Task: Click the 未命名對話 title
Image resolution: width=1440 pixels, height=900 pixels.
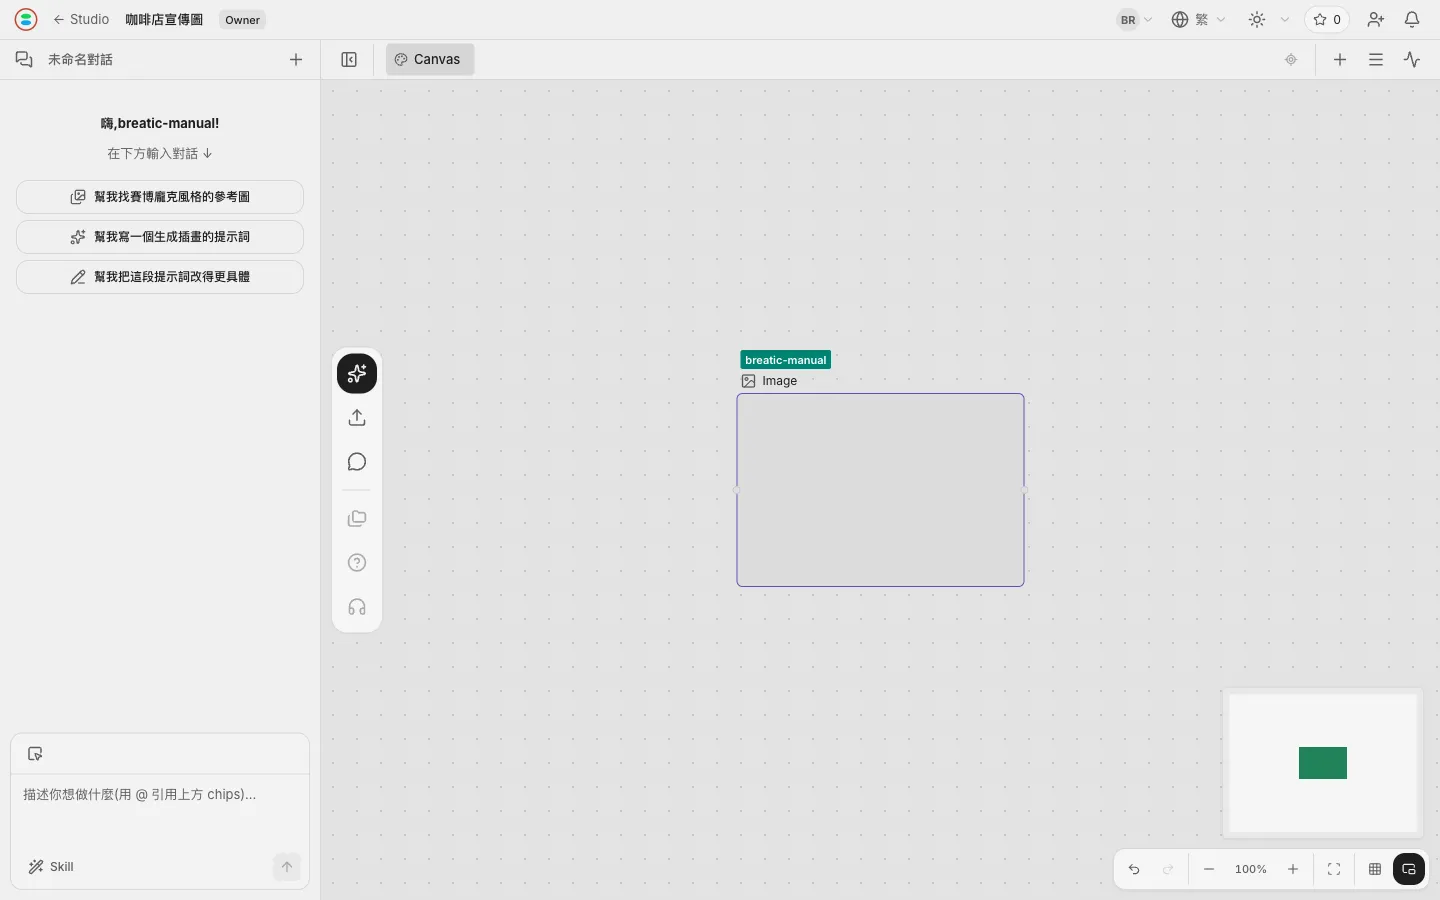Action: pos(80,59)
